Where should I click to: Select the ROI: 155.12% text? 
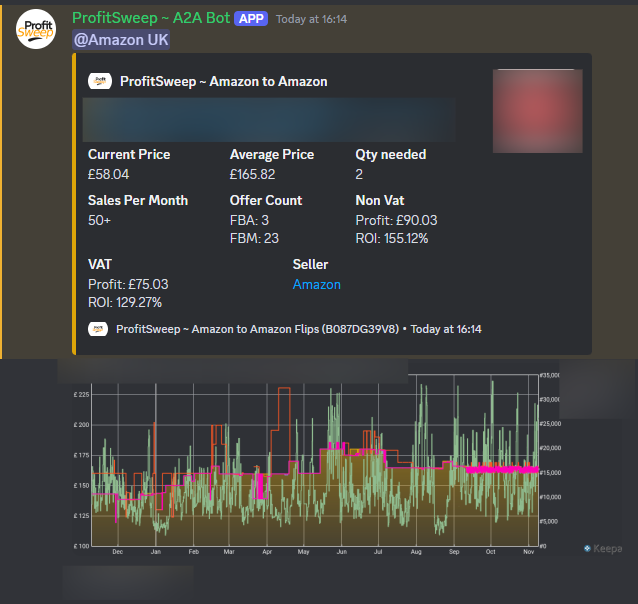(391, 239)
